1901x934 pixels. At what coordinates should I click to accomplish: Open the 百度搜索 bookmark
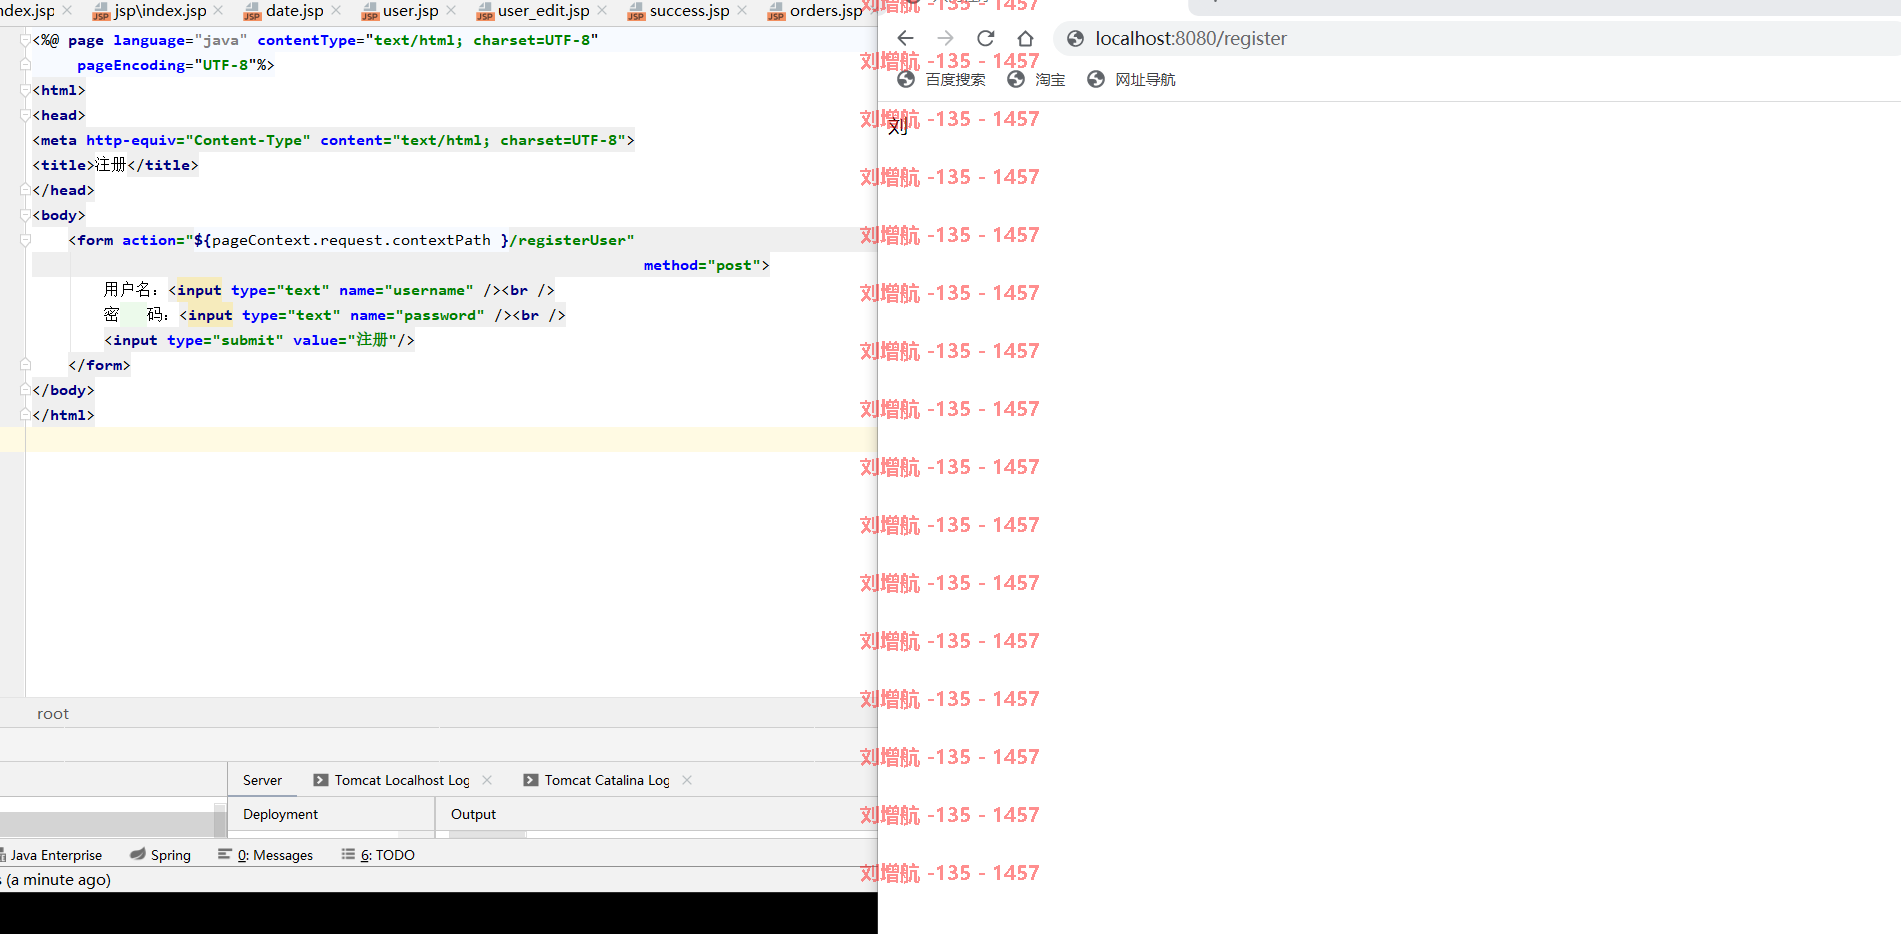pyautogui.click(x=941, y=80)
